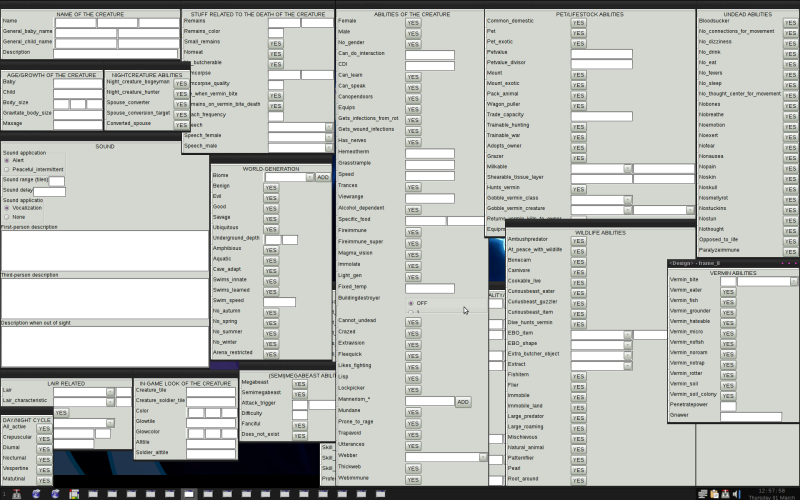Launch the first globe browser icon in taskbar

pyautogui.click(x=36, y=493)
